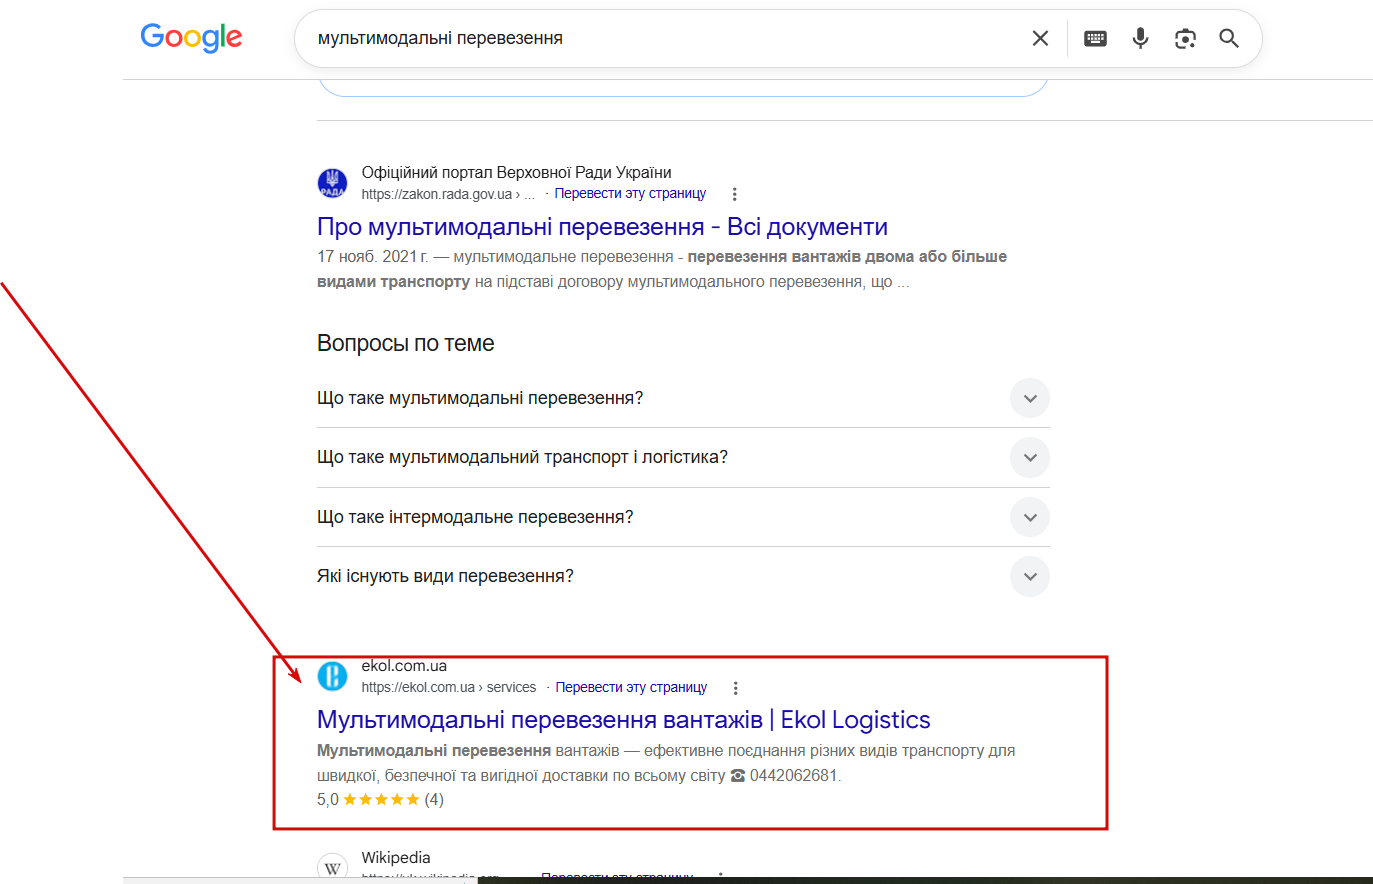The width and height of the screenshot is (1373, 884).
Task: Translate the zakon.rada.gov.ua page
Action: click(630, 194)
